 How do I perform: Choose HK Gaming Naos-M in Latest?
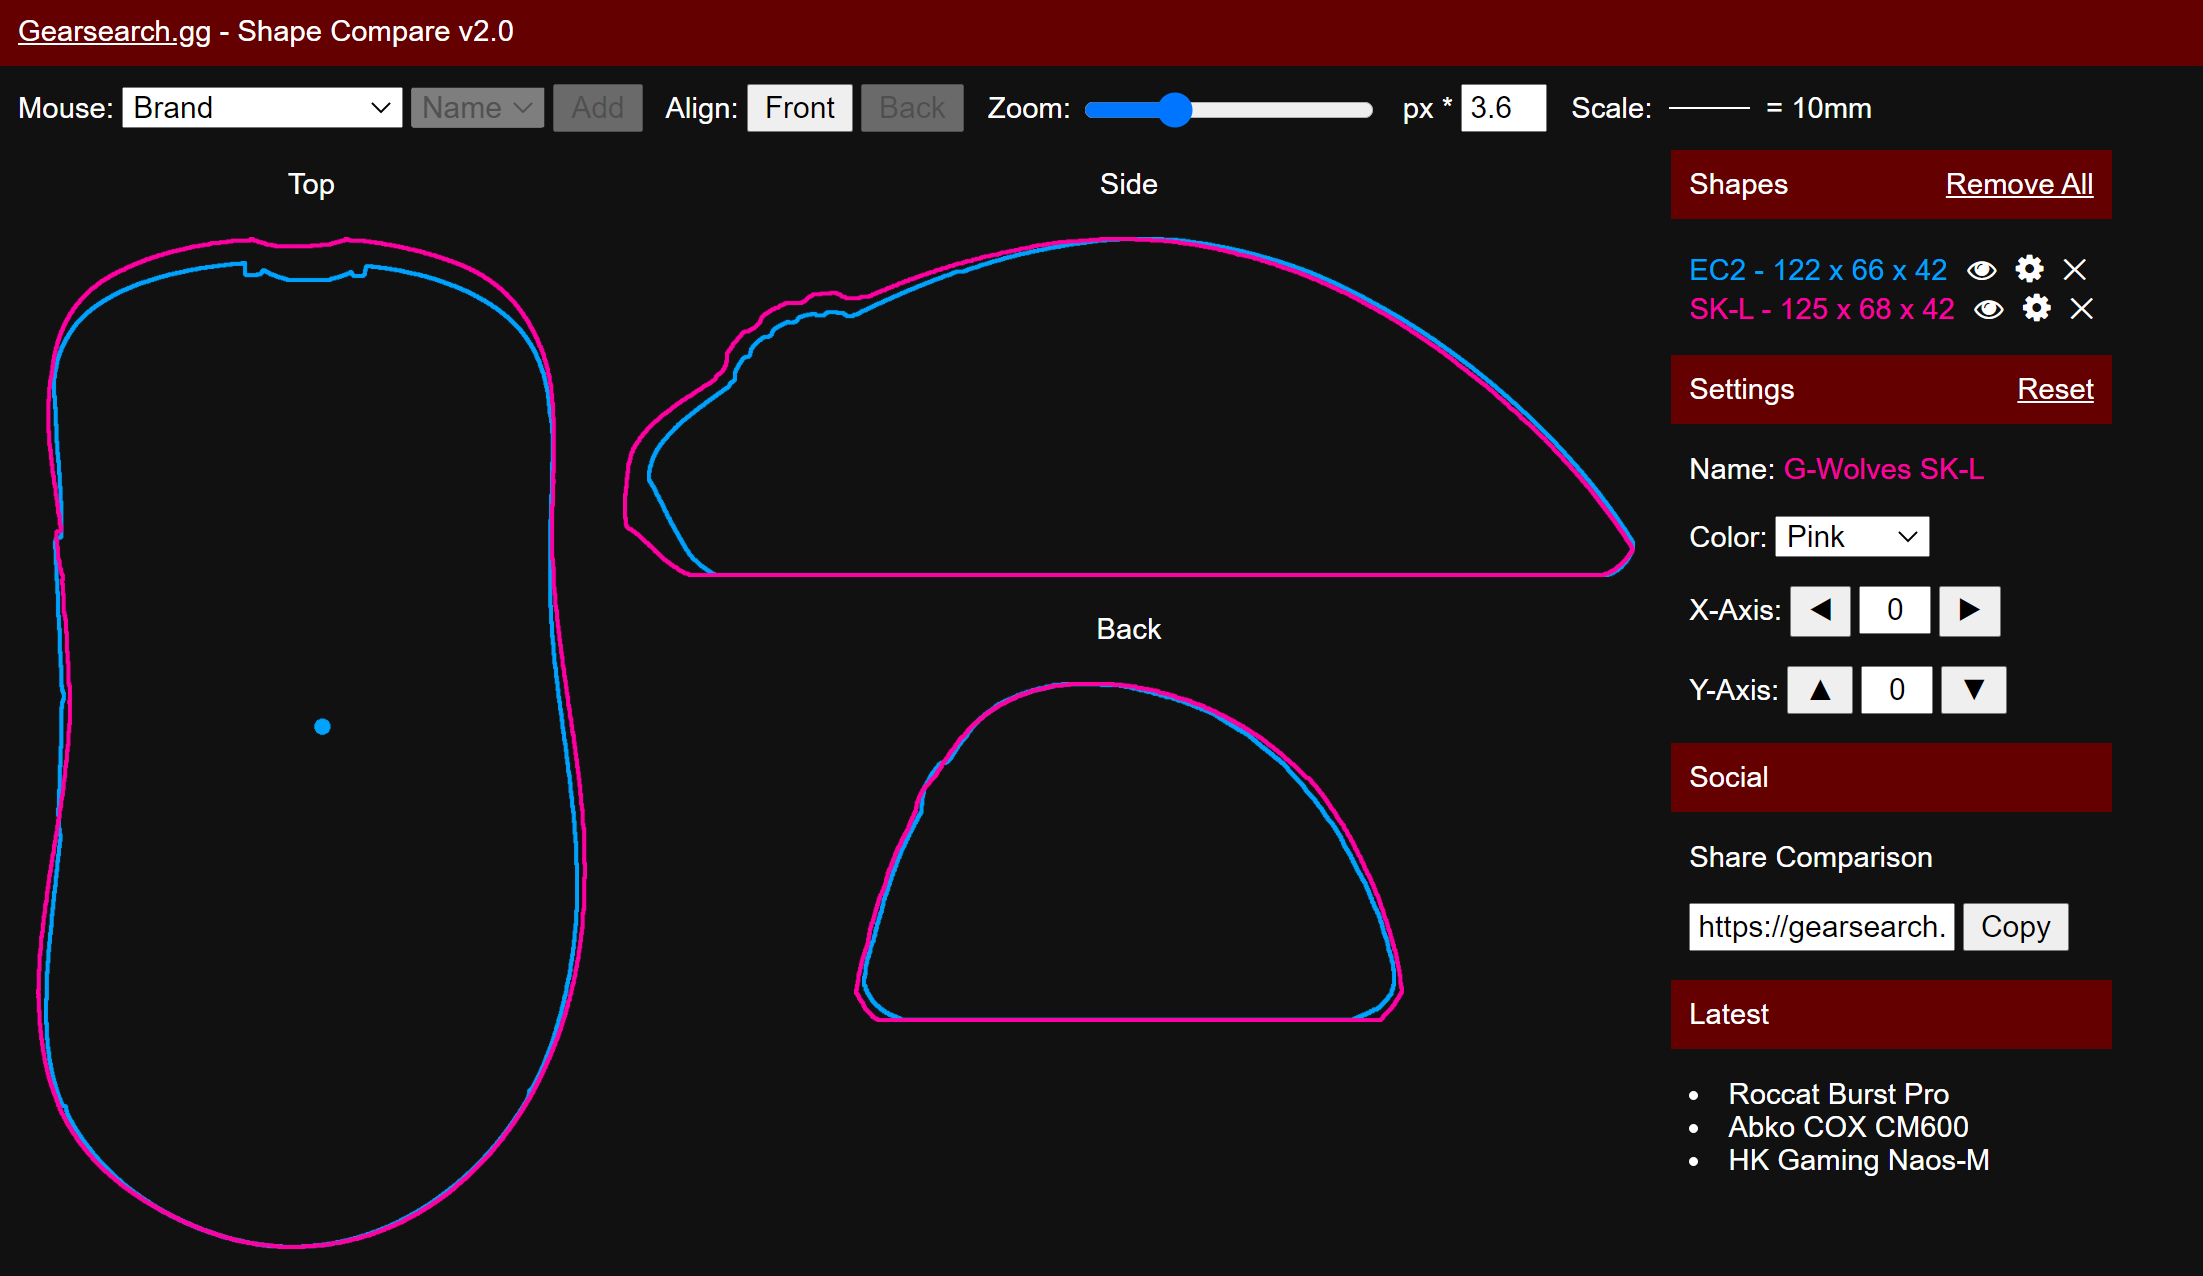(x=1858, y=1160)
